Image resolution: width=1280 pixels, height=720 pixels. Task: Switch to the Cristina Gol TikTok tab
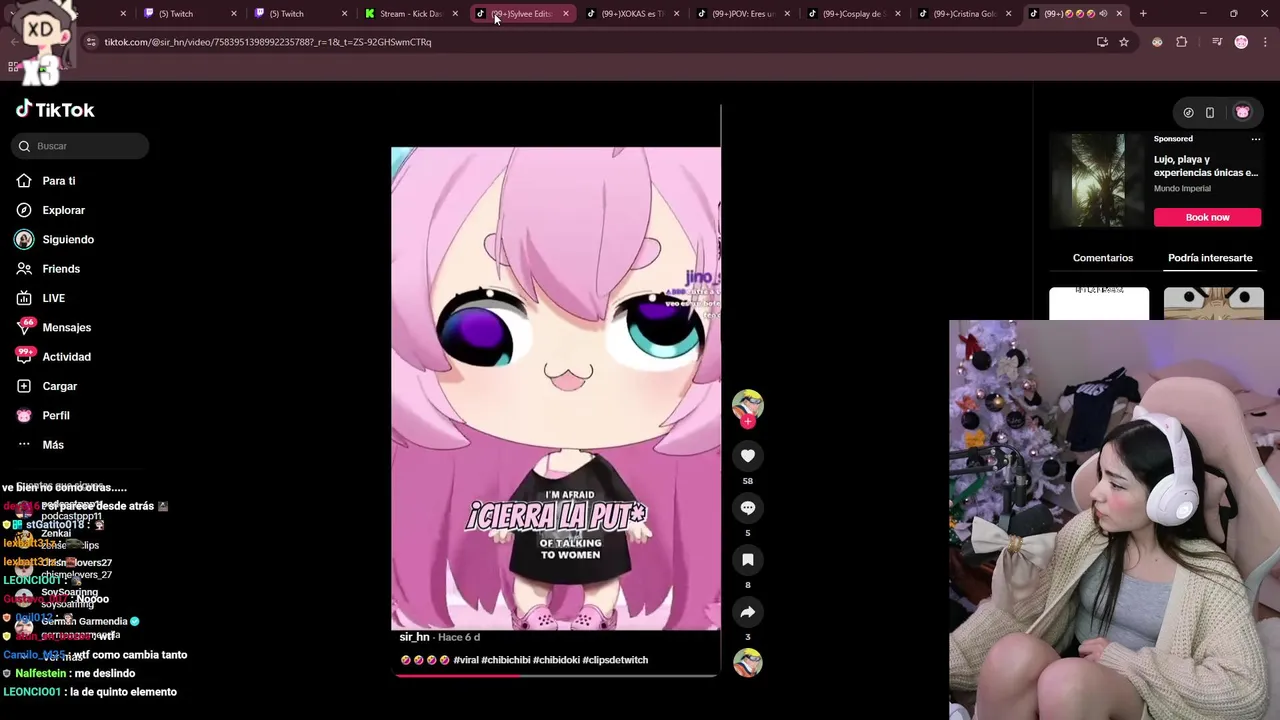point(963,14)
